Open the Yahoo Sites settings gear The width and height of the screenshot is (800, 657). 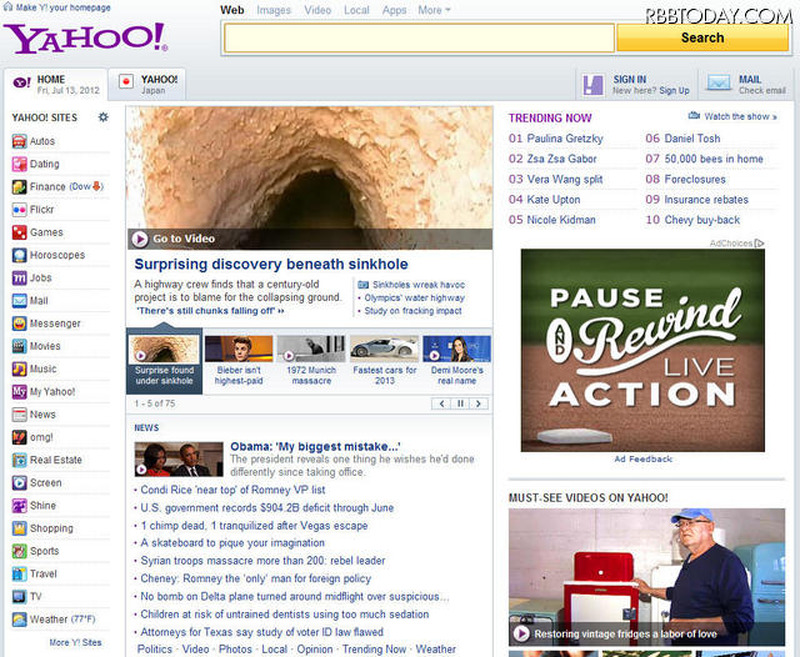click(x=103, y=118)
